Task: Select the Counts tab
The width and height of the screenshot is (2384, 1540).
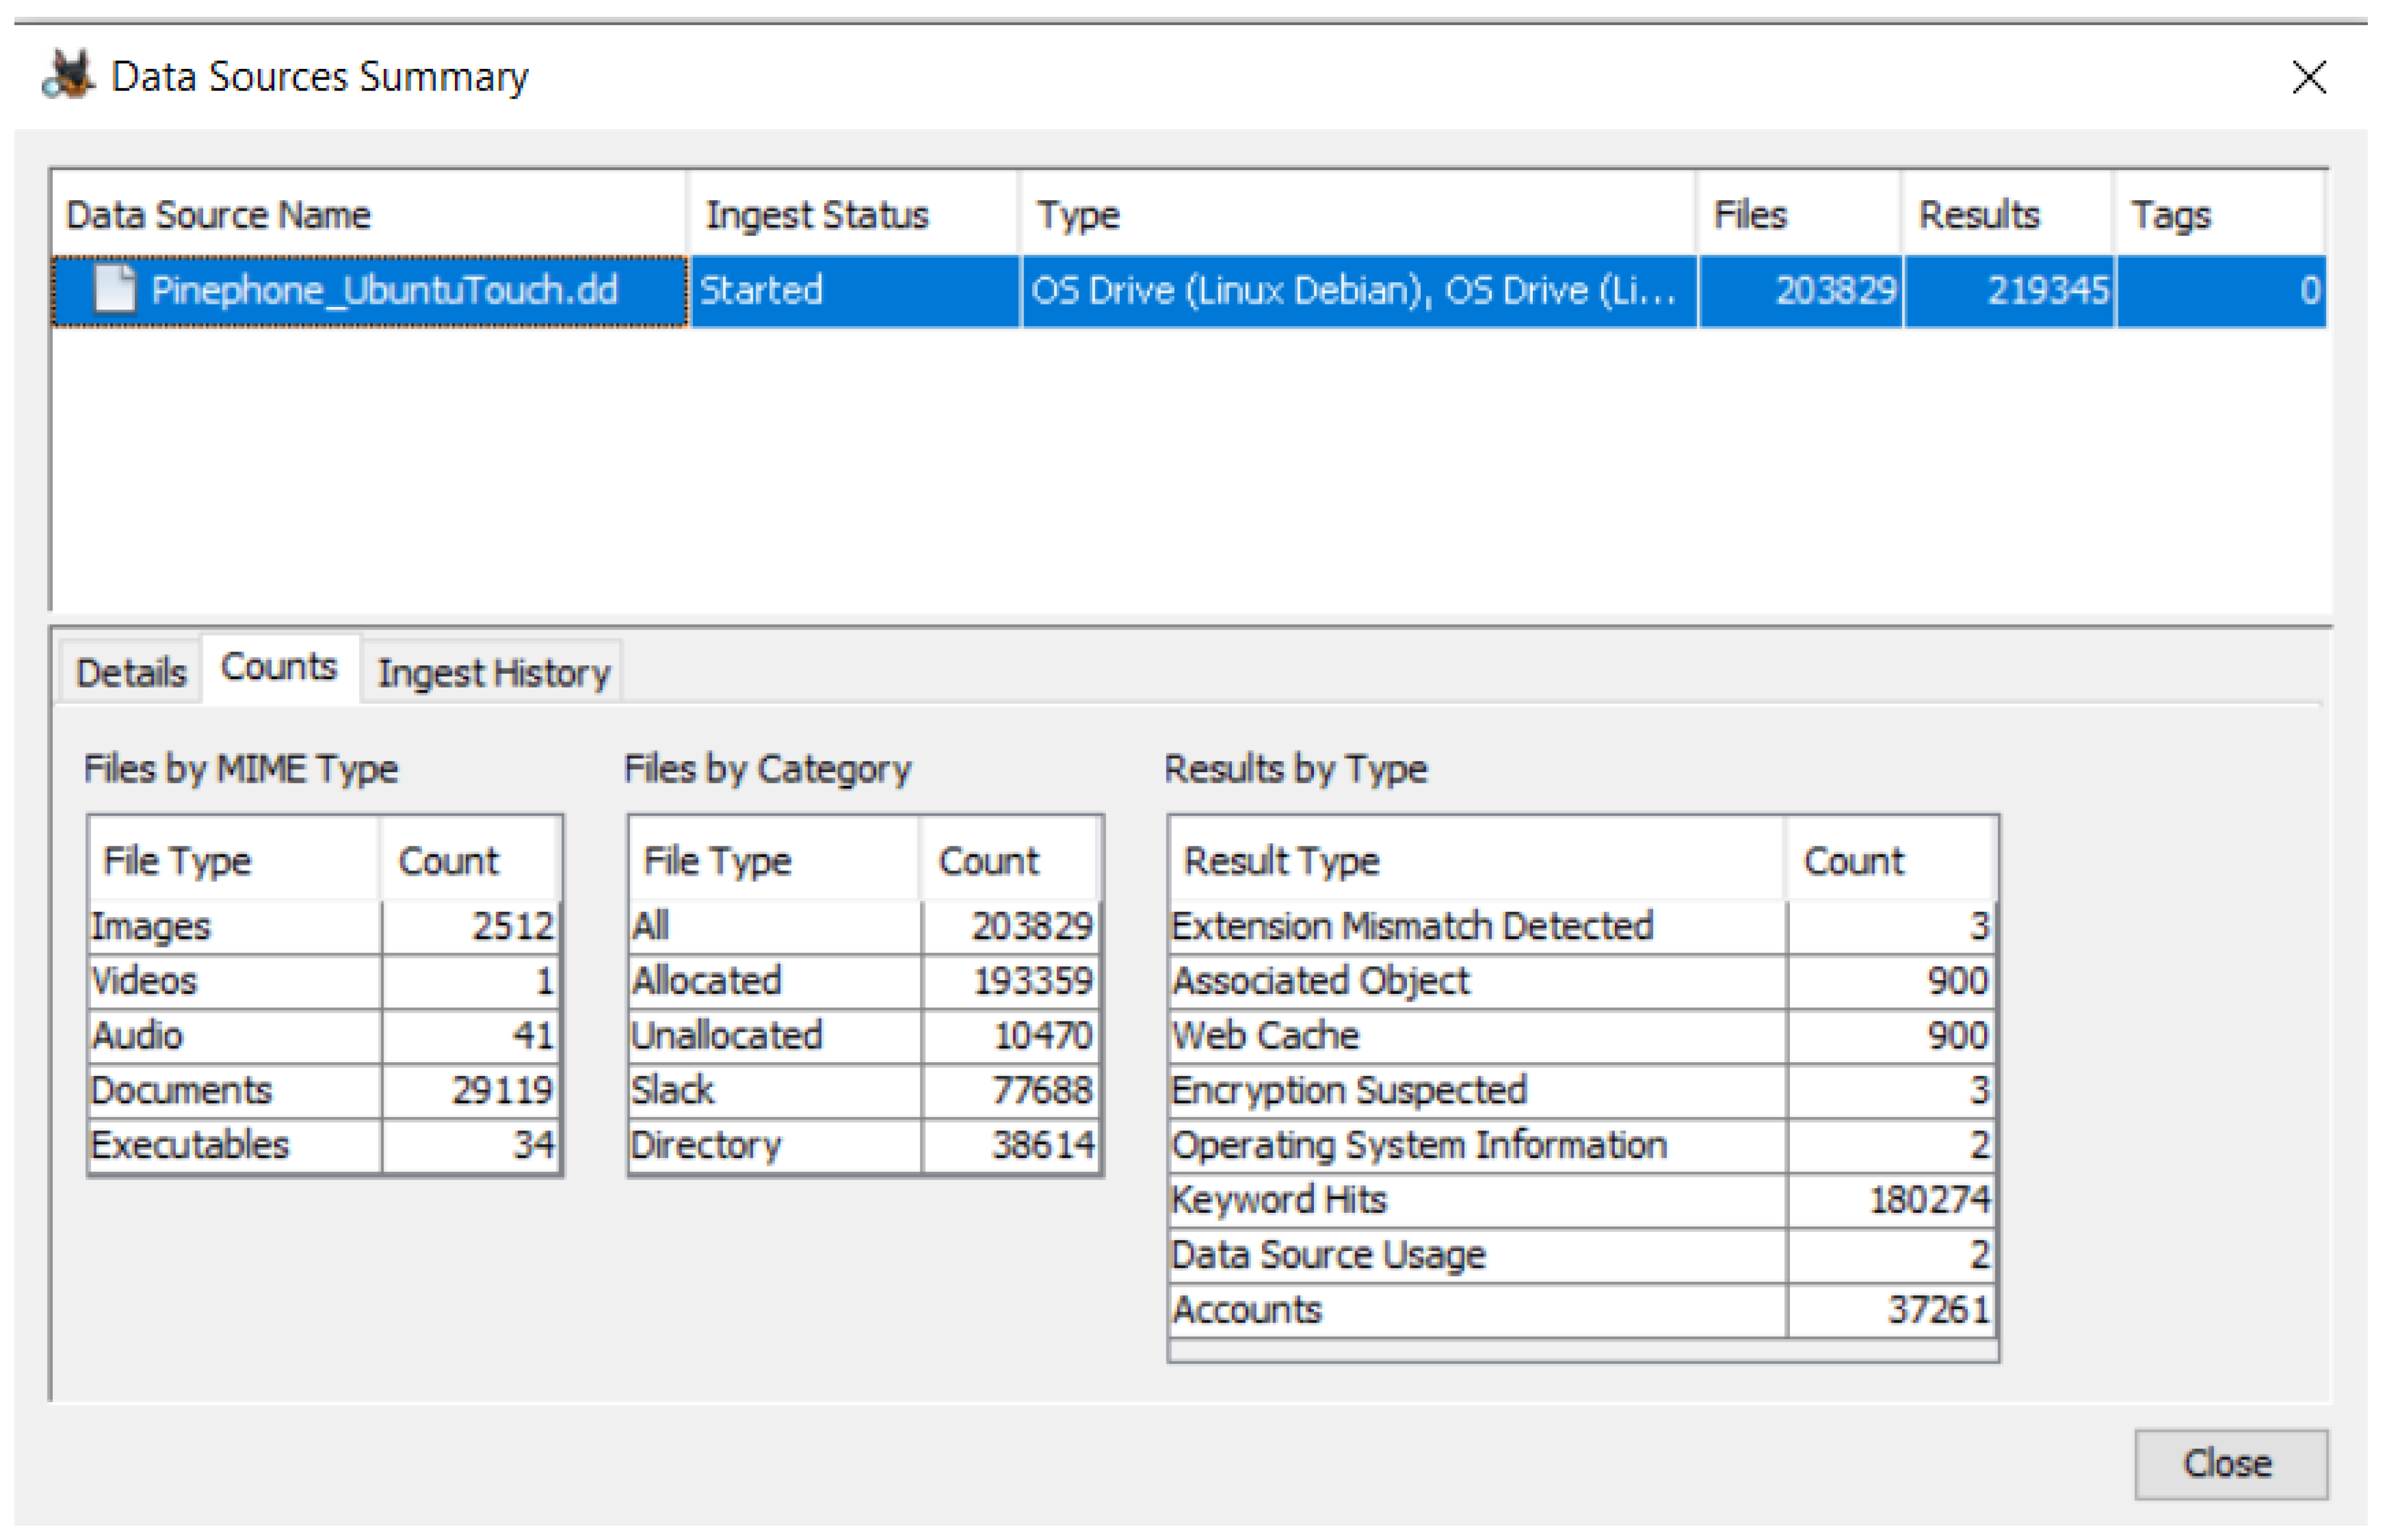Action: pos(279,667)
